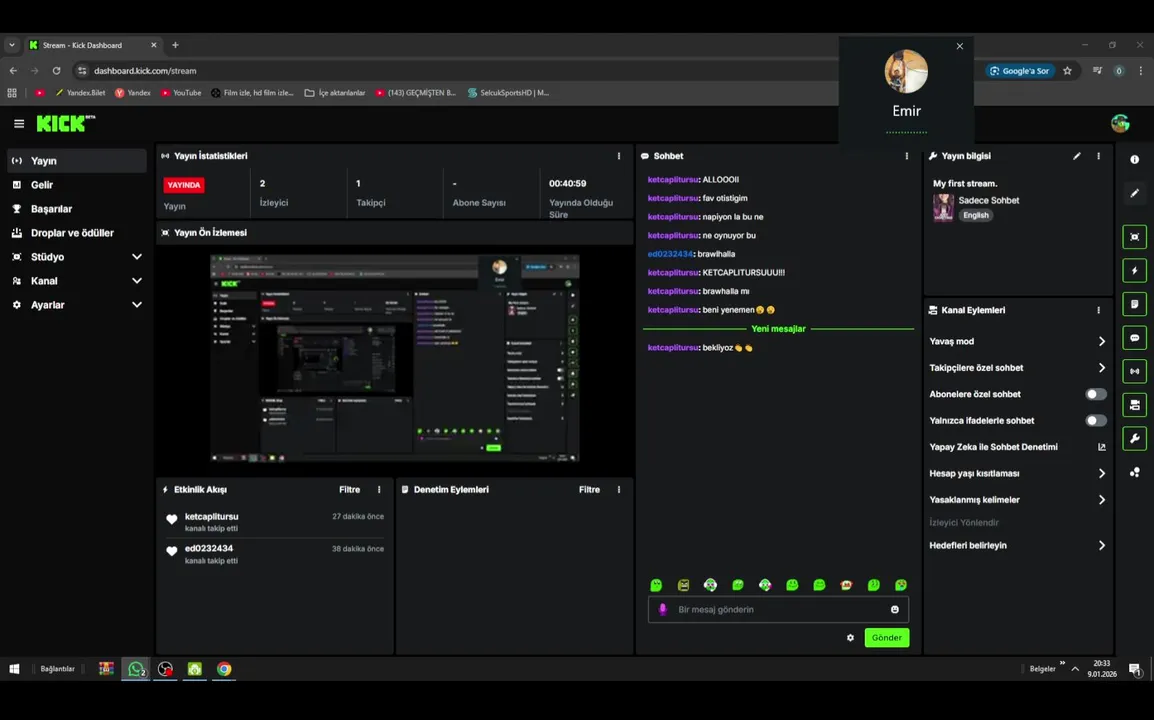Toggle channel actions widget in right sidebar
Screen dimensions: 1154x720
(x=1135, y=406)
